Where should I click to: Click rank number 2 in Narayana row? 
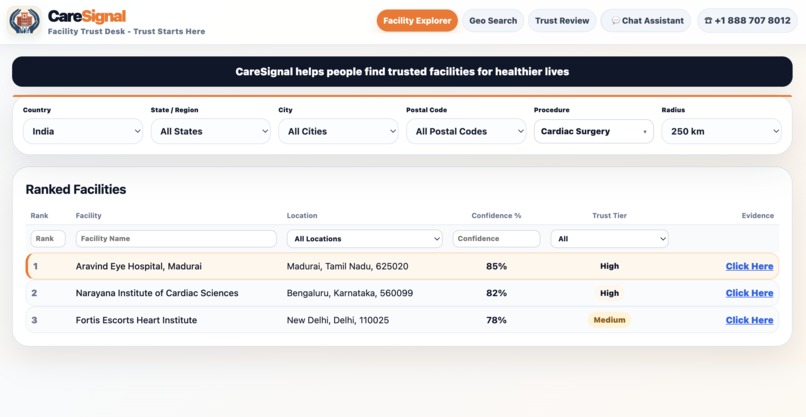click(34, 293)
